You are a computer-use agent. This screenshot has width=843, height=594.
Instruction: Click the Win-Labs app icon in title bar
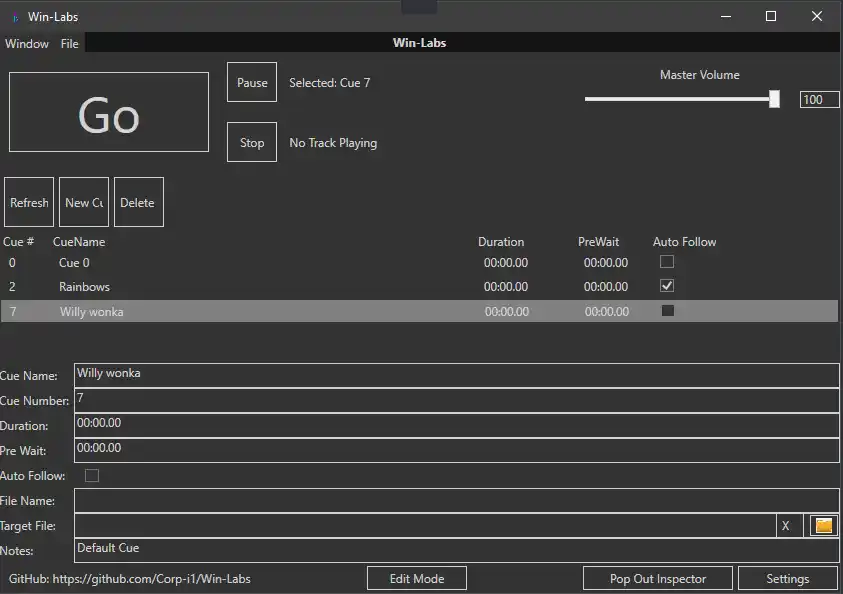[15, 17]
